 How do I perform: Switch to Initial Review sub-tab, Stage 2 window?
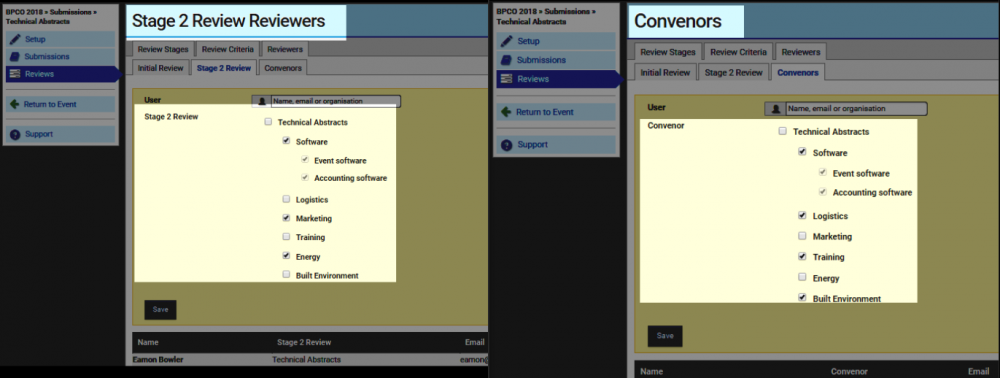160,68
